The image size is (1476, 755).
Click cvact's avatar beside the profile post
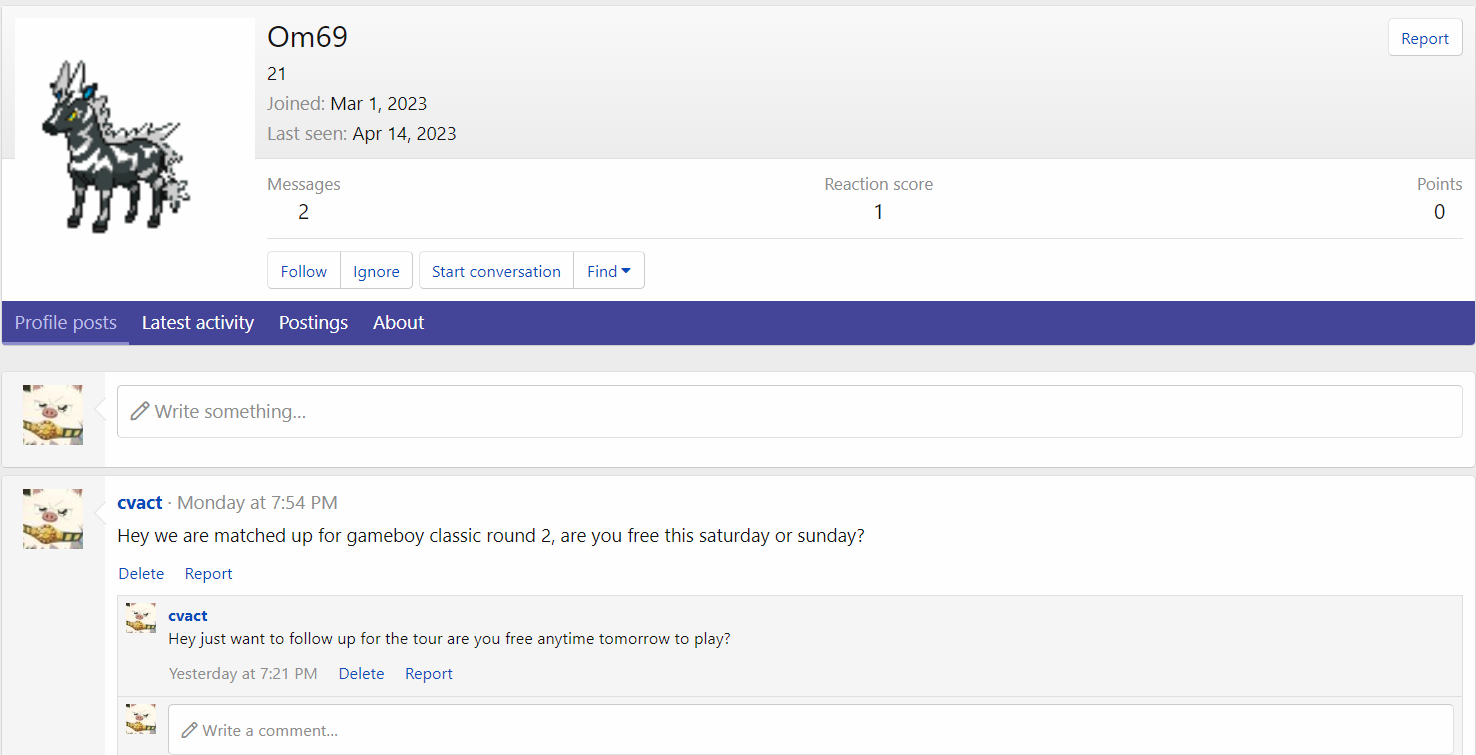[x=53, y=518]
